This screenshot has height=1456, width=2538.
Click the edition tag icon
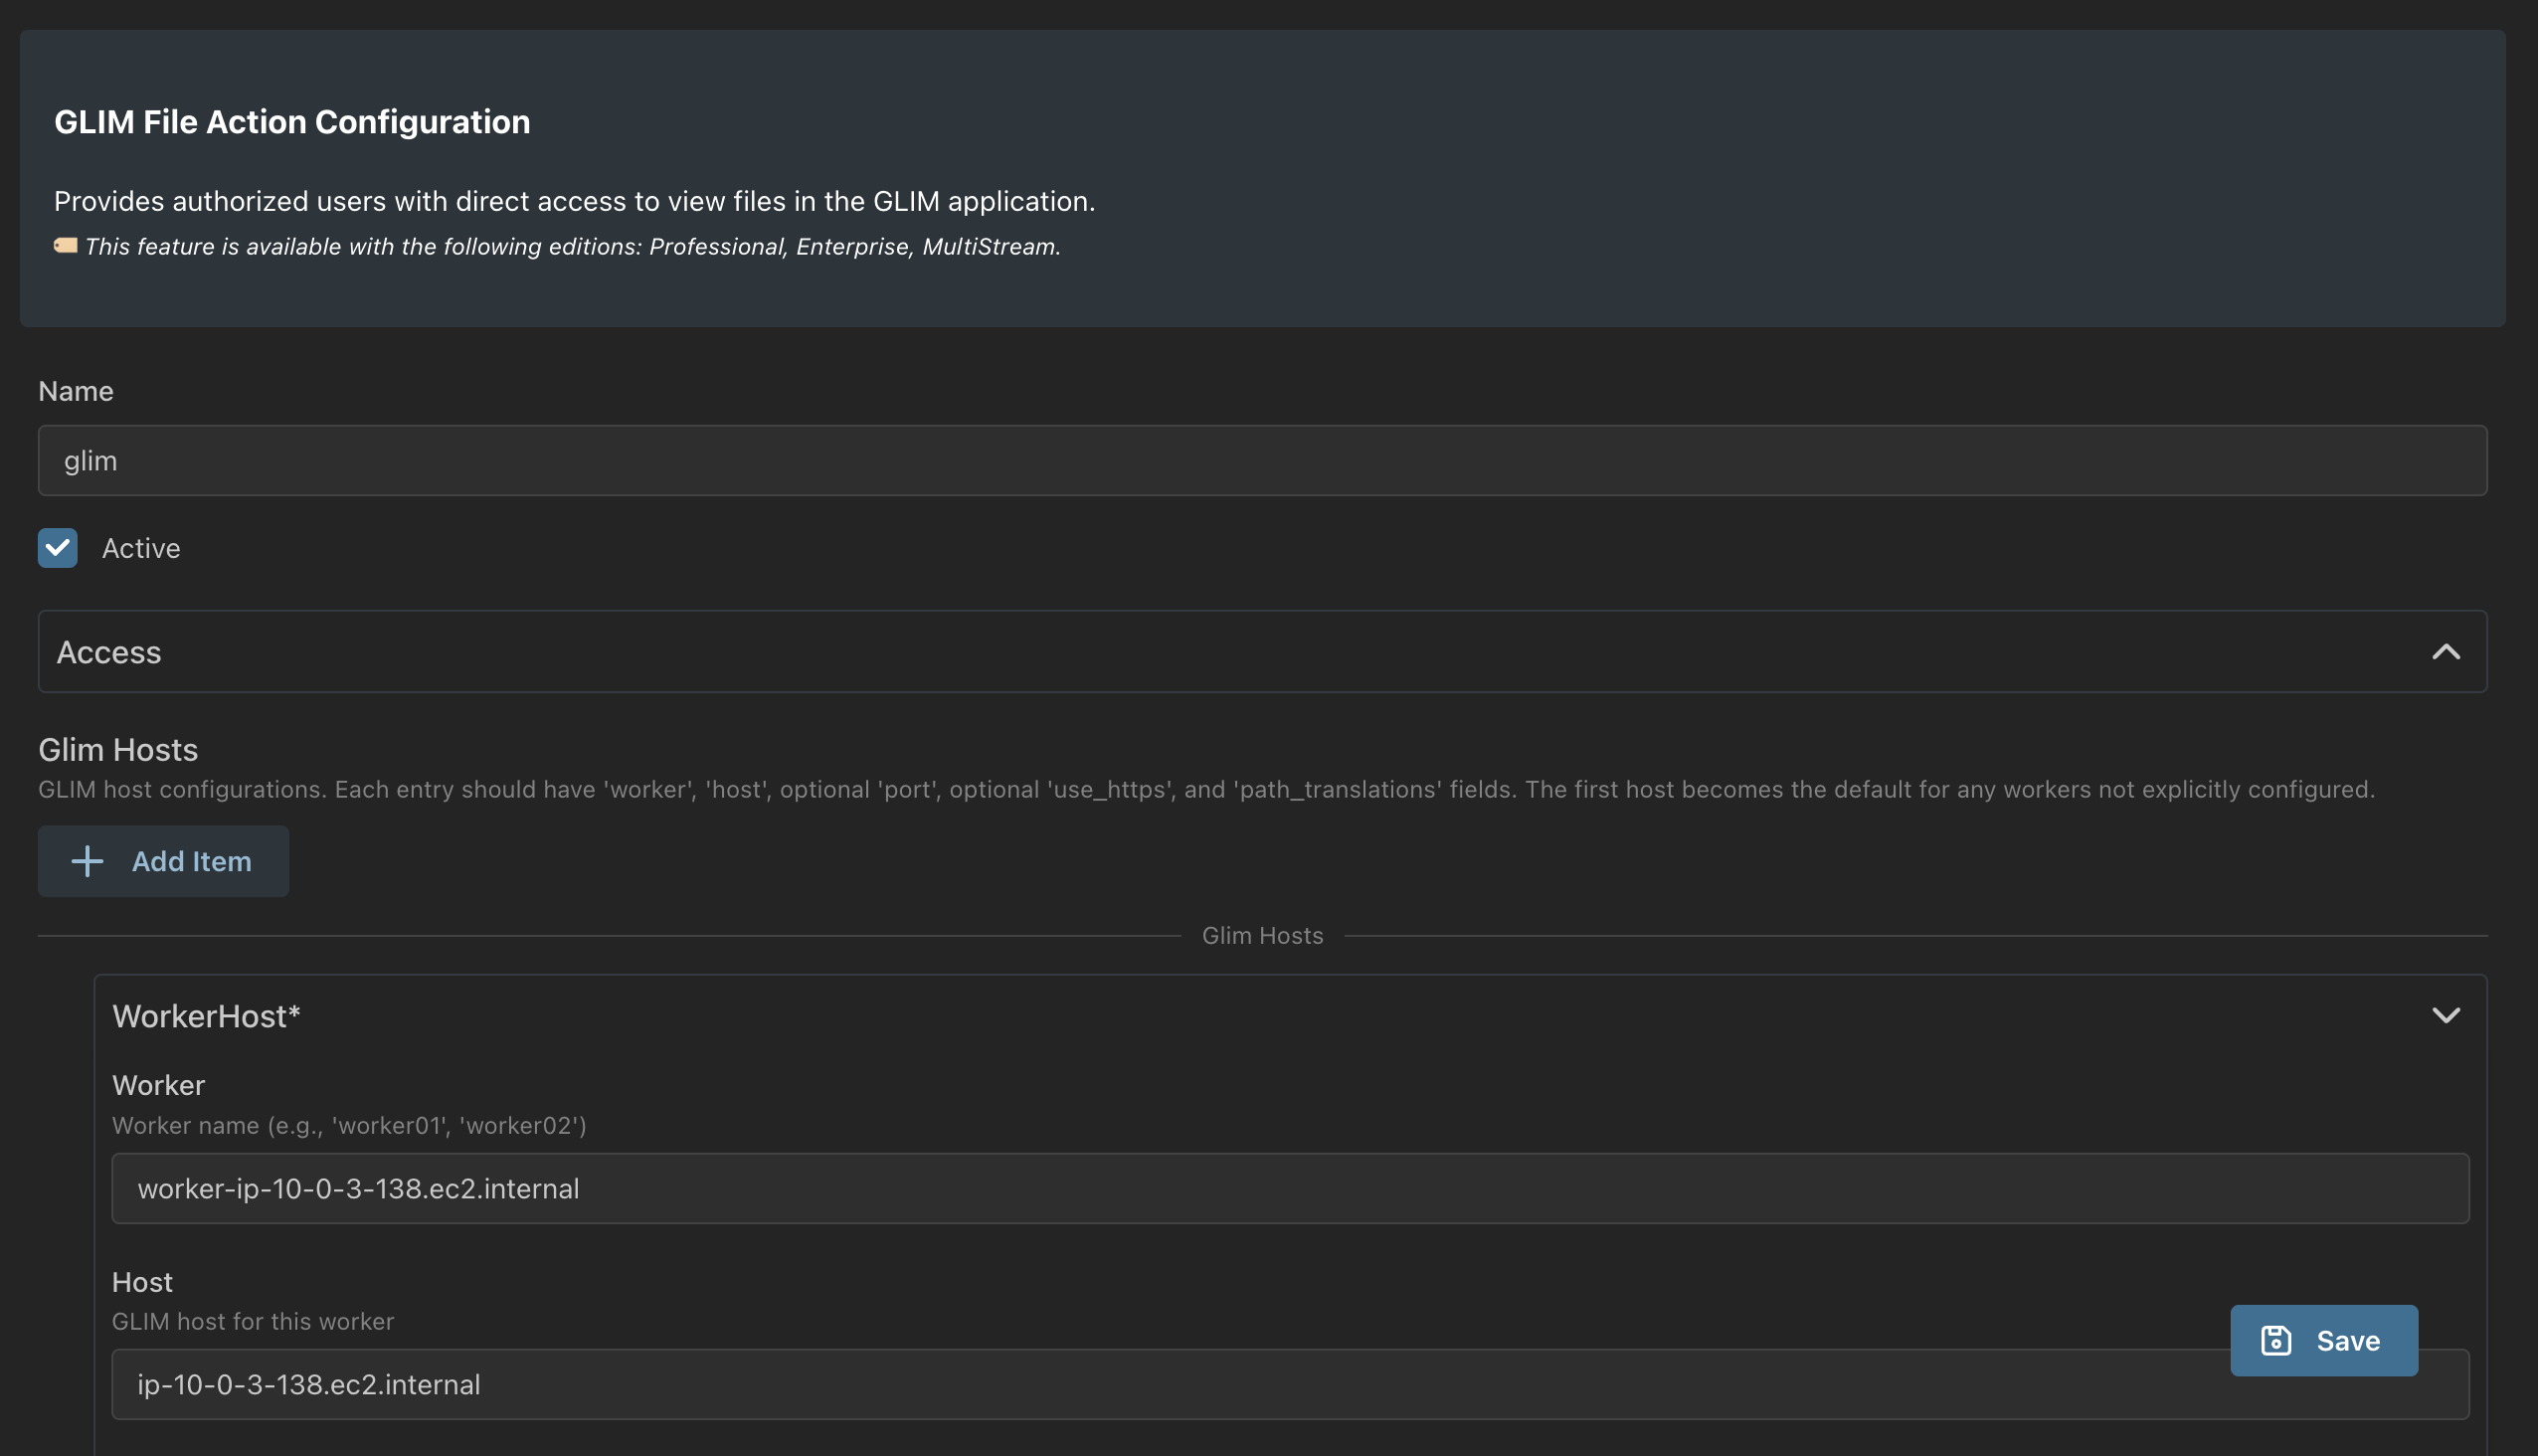(x=66, y=246)
